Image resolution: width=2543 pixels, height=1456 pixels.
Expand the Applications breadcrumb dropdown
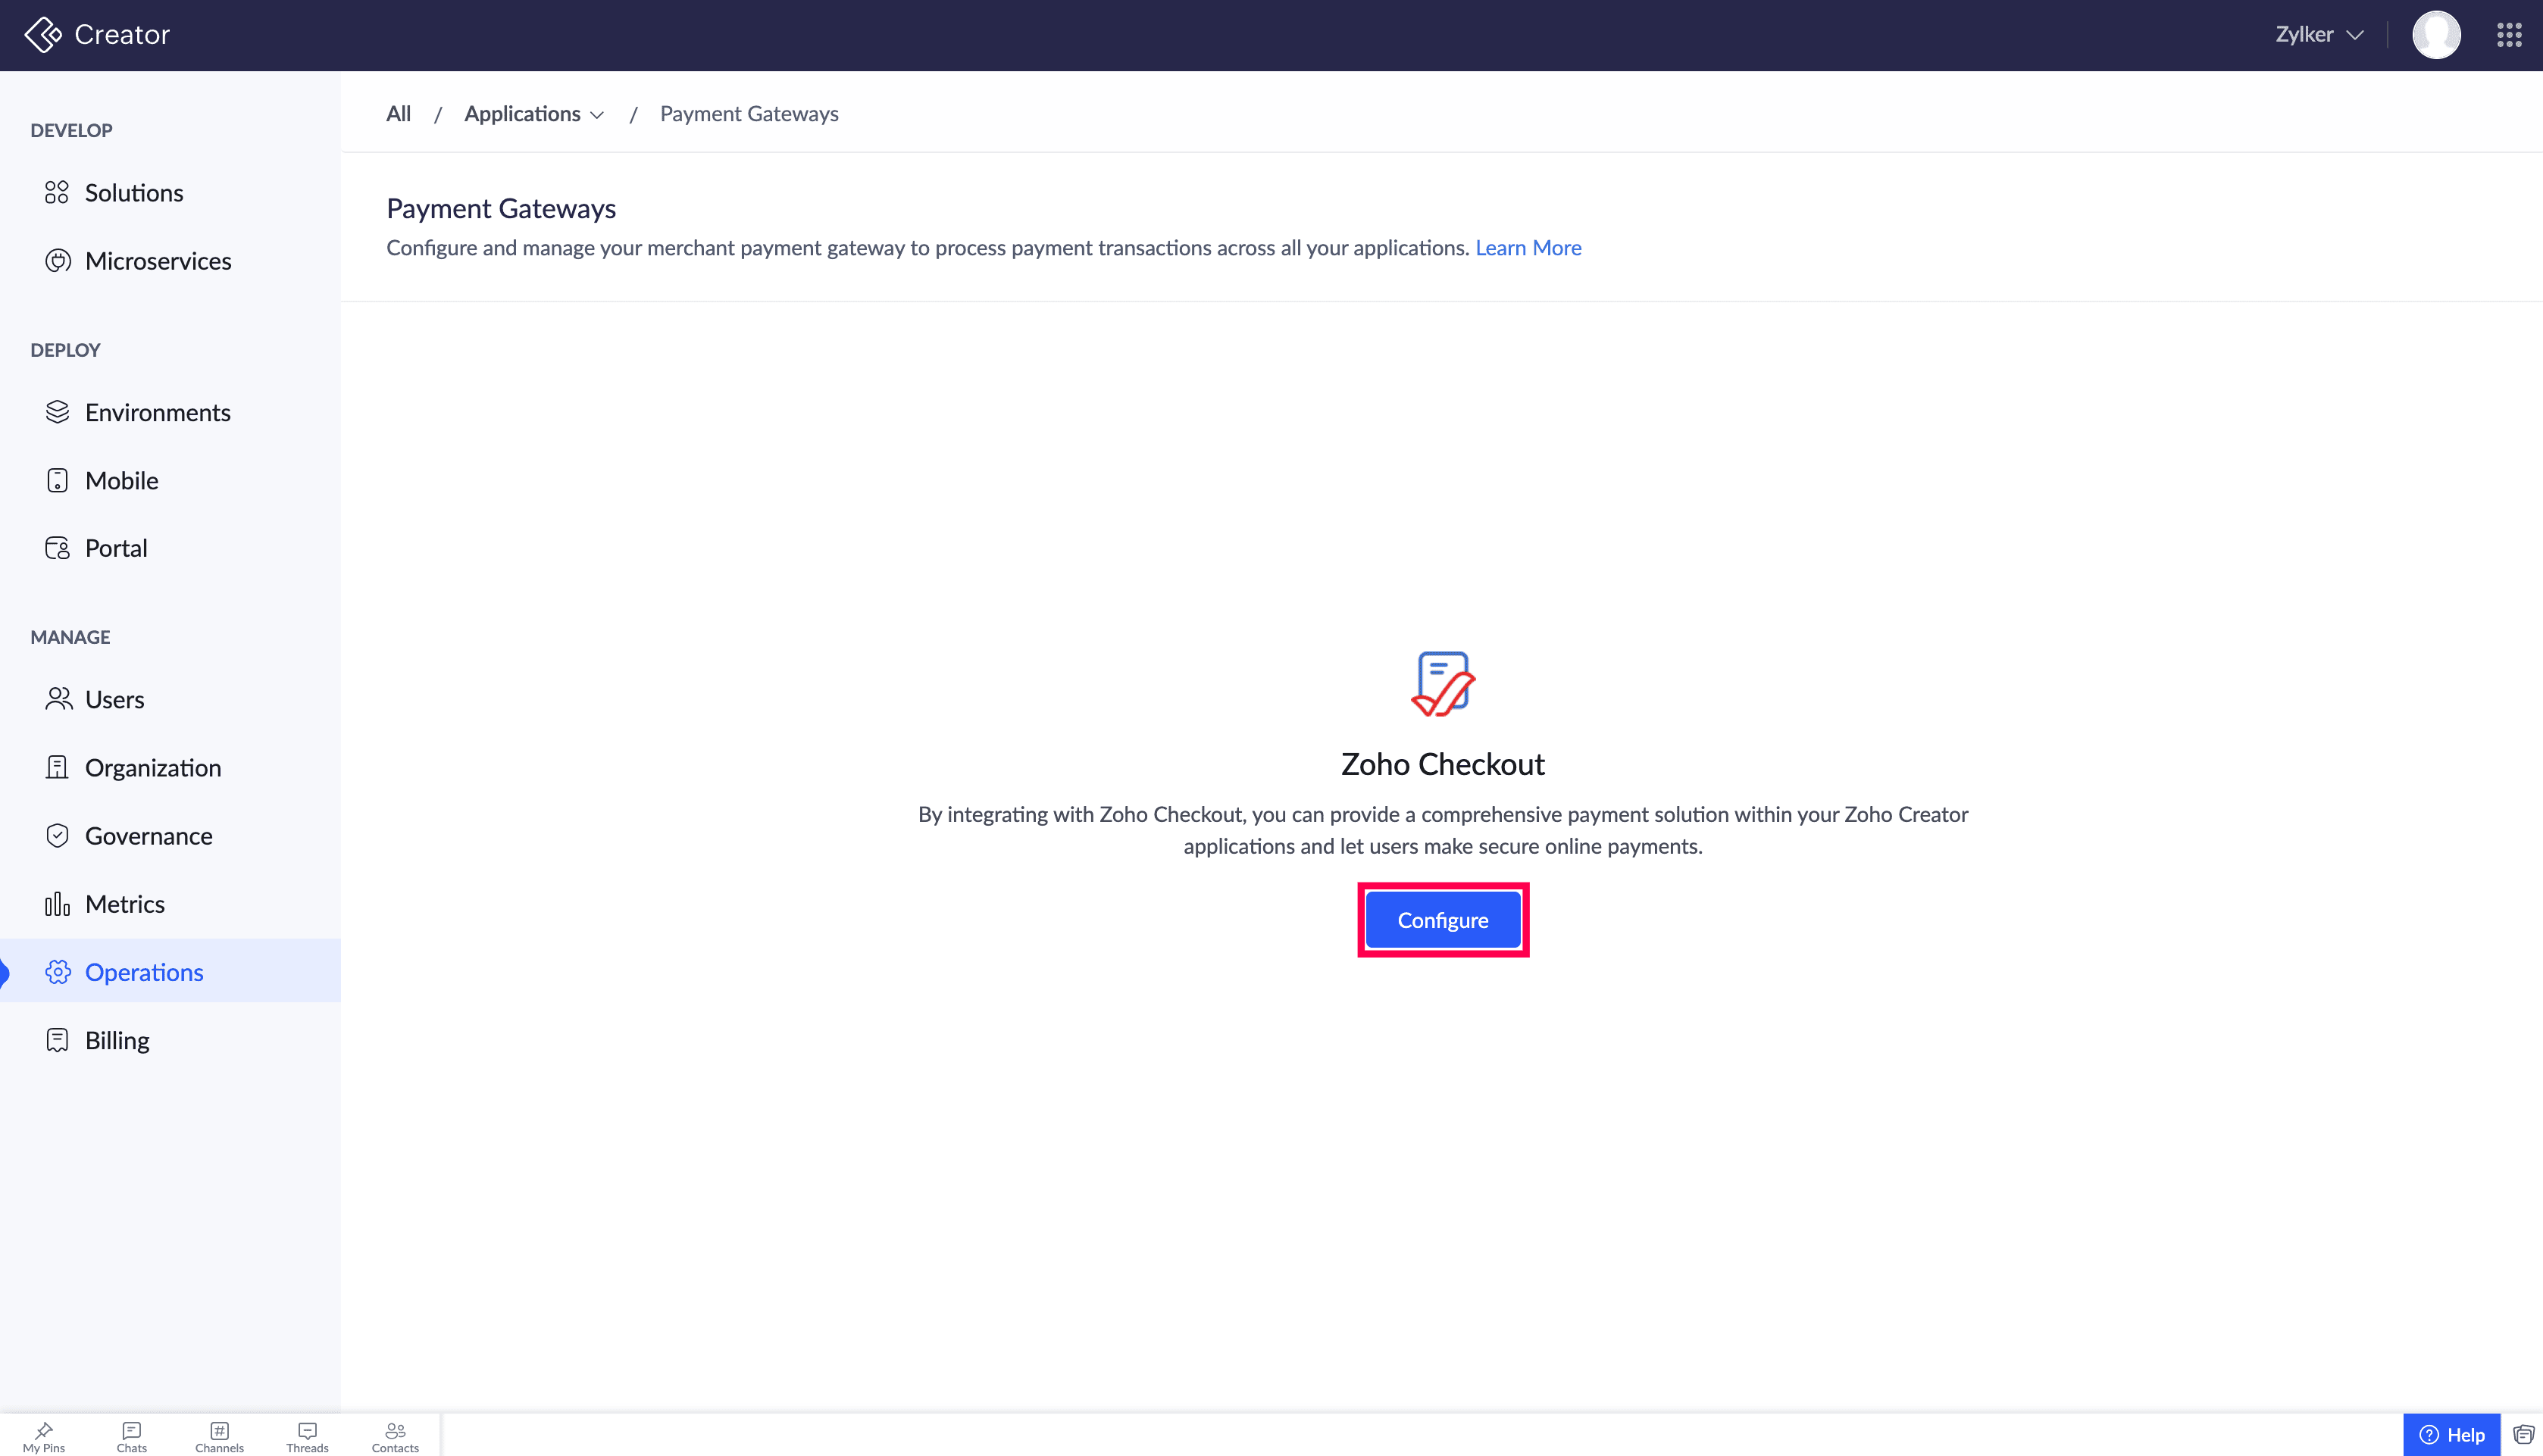pyautogui.click(x=534, y=114)
